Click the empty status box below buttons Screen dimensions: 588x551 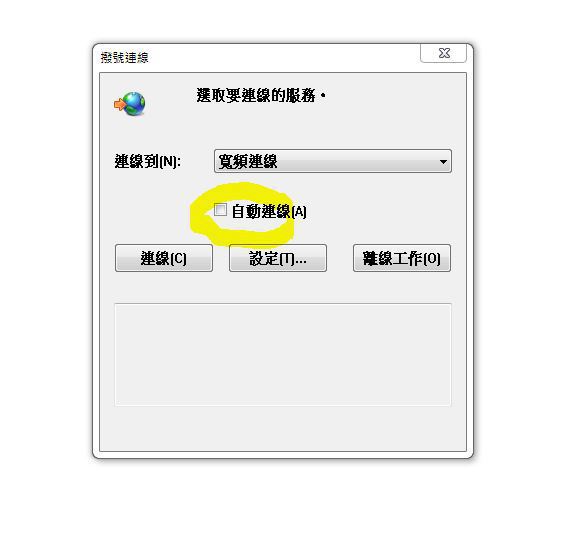click(283, 355)
